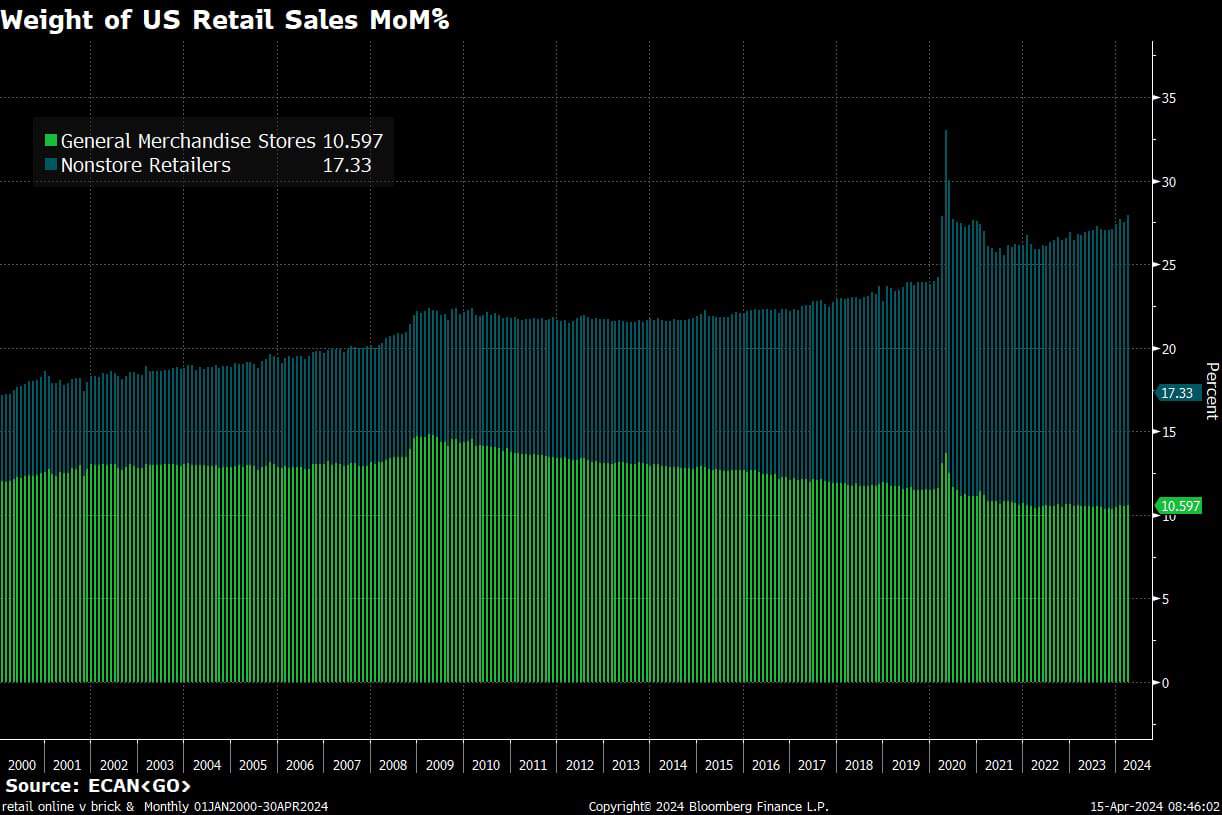The image size is (1222, 815).
Task: Click the teal Nonstore Retailers legend swatch
Action: point(51,165)
